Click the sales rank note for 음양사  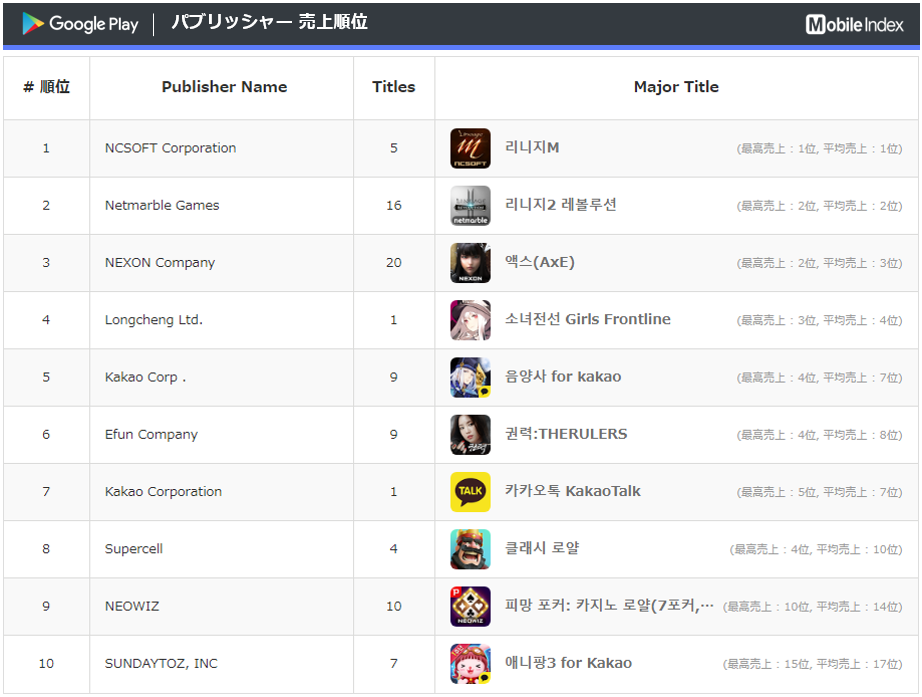819,378
